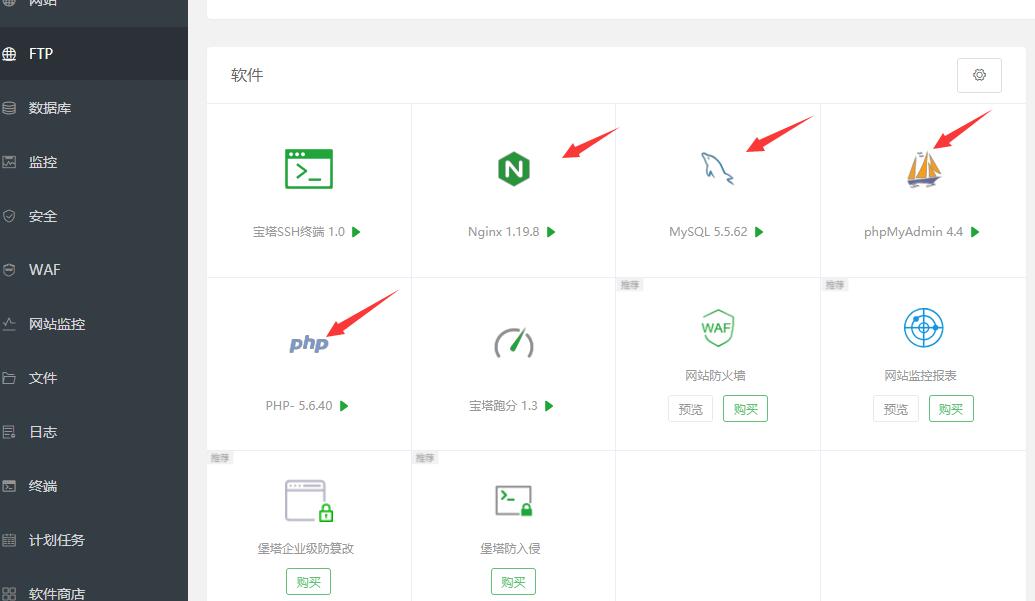Click the green arrow beside 宝塔SSH终端 1.0
The height and width of the screenshot is (601, 1035).
coord(356,232)
